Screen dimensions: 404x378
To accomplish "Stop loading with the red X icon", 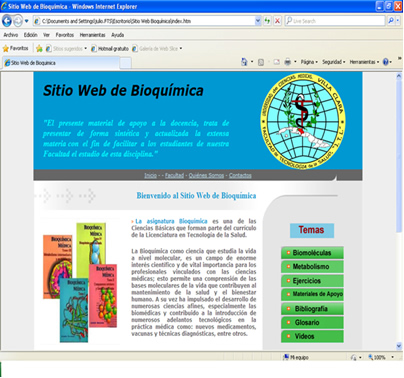I will pyautogui.click(x=277, y=21).
